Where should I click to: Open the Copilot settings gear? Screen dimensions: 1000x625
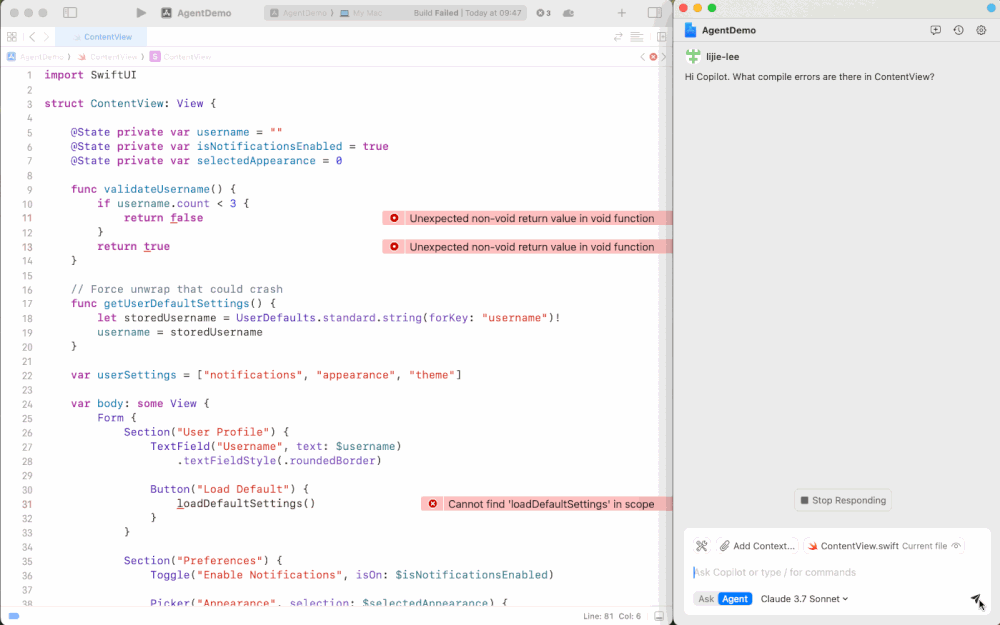980,30
